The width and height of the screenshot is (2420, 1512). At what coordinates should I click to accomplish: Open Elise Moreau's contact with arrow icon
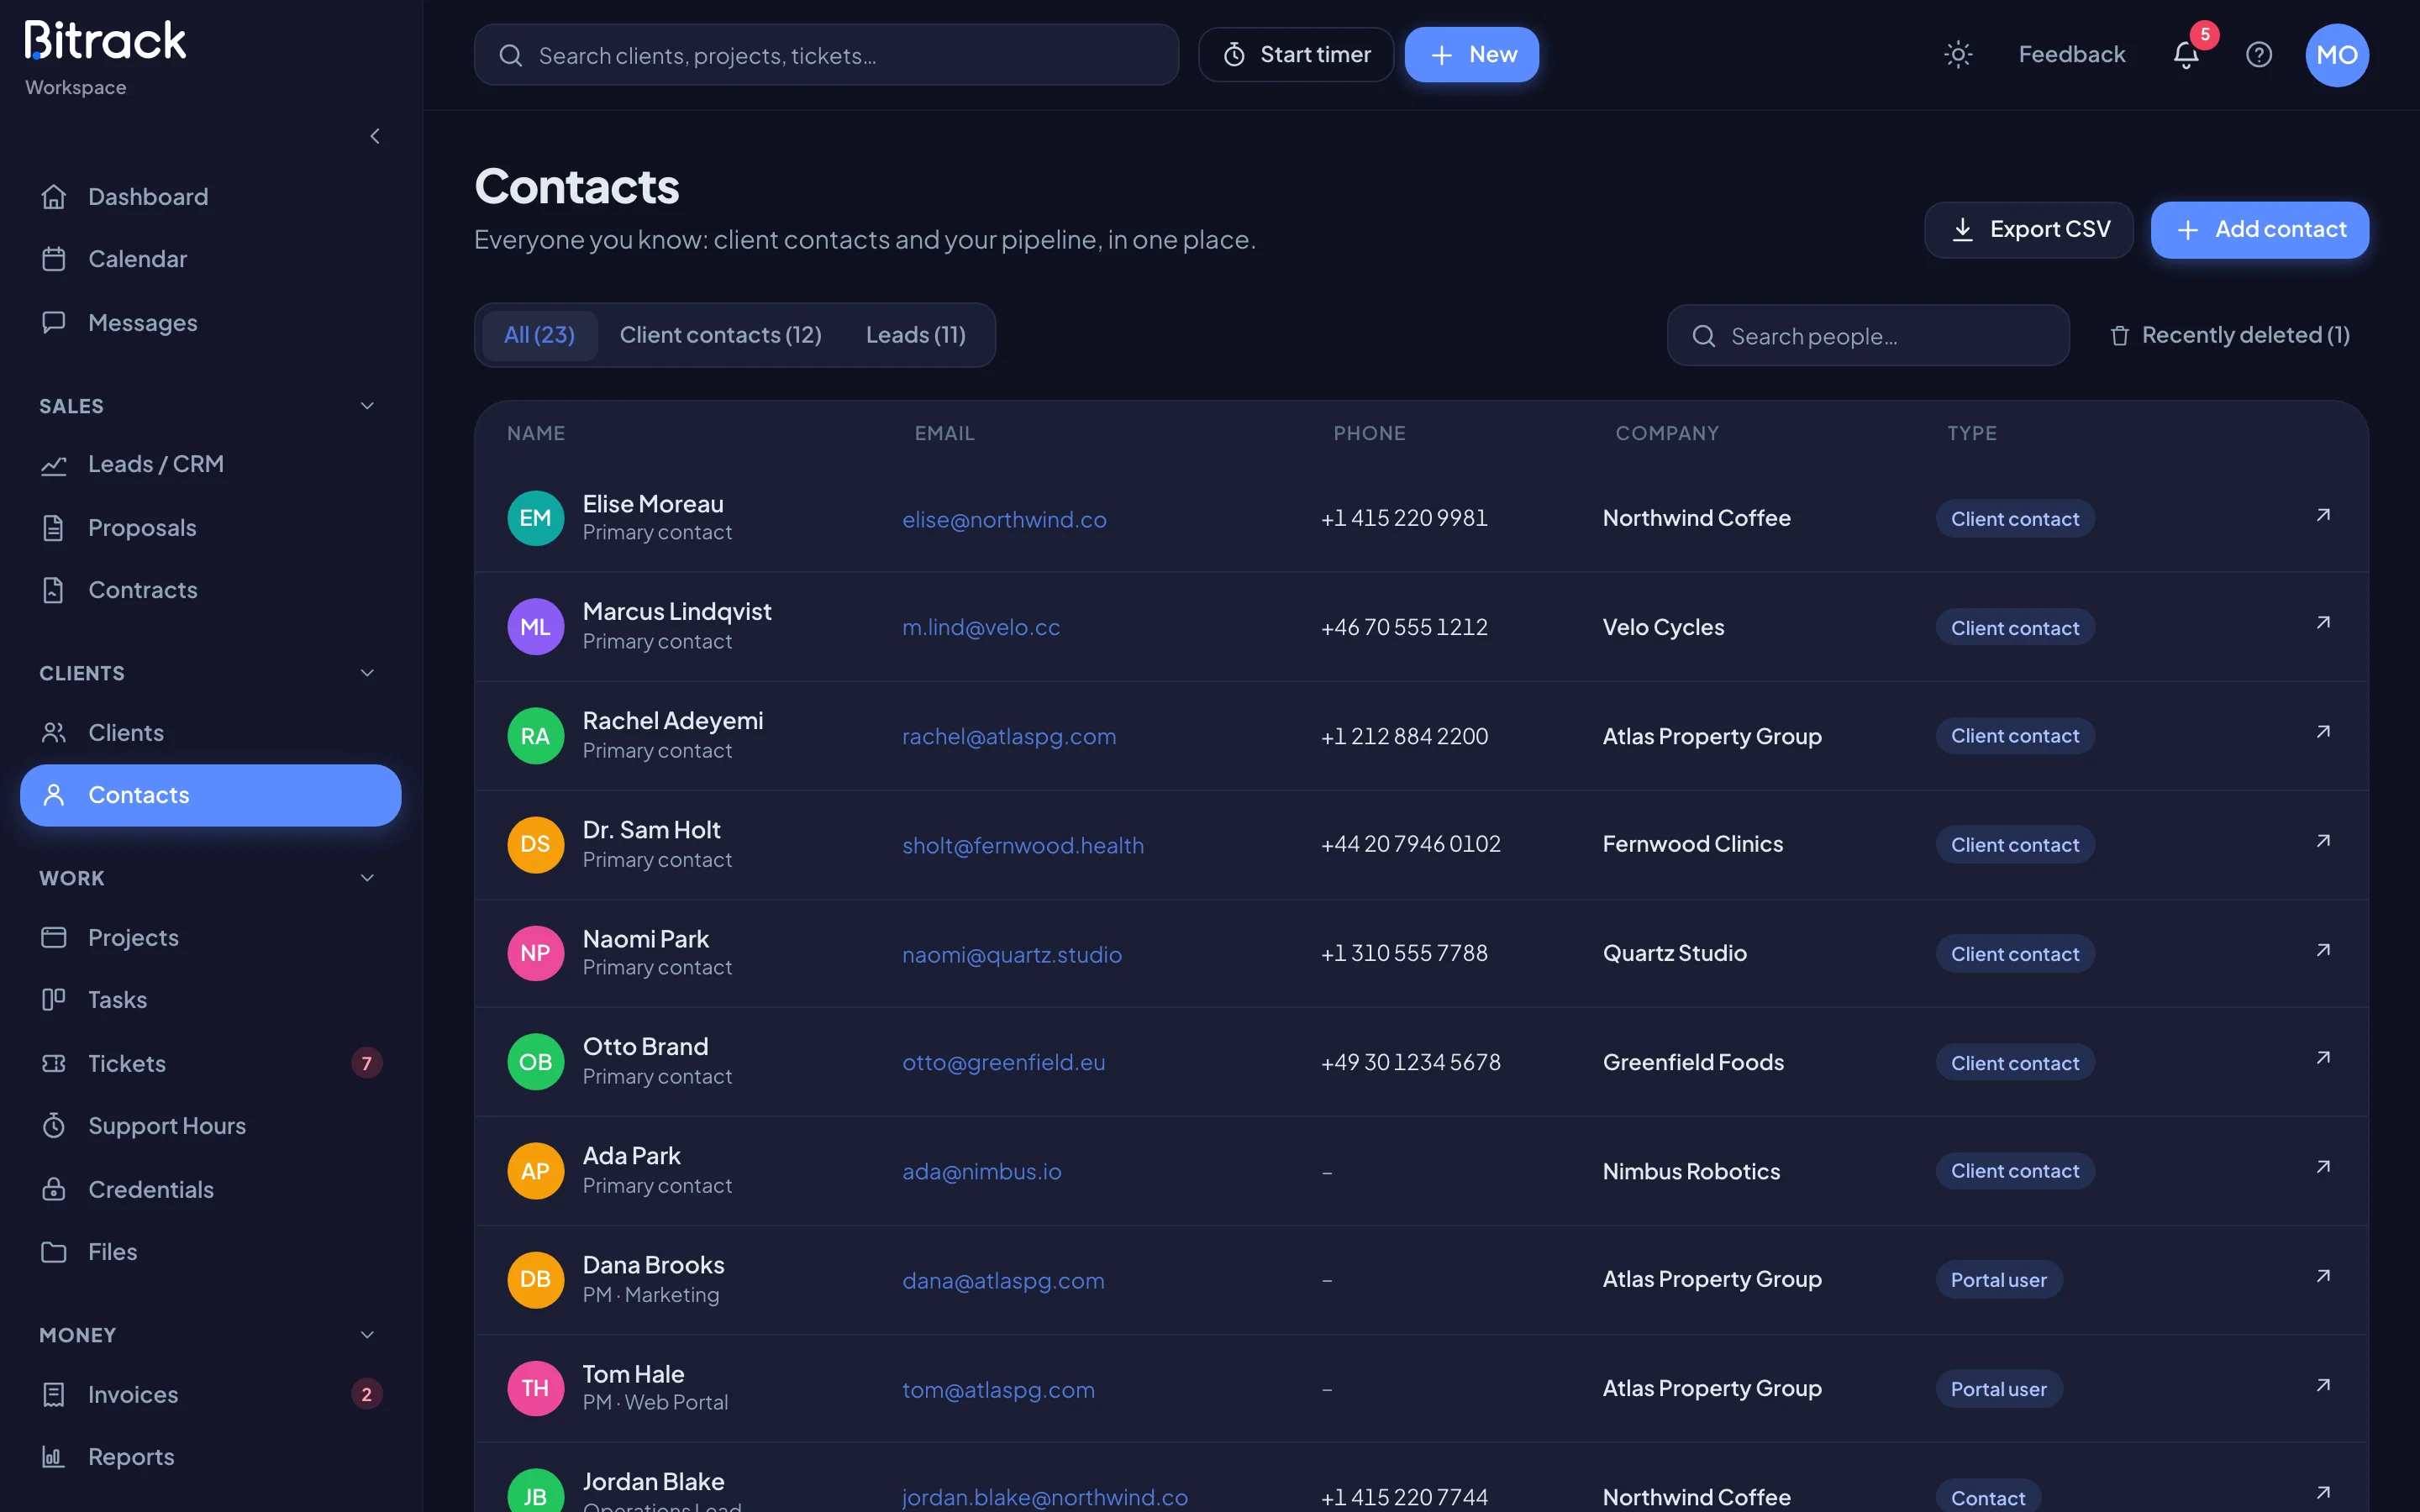click(2323, 516)
